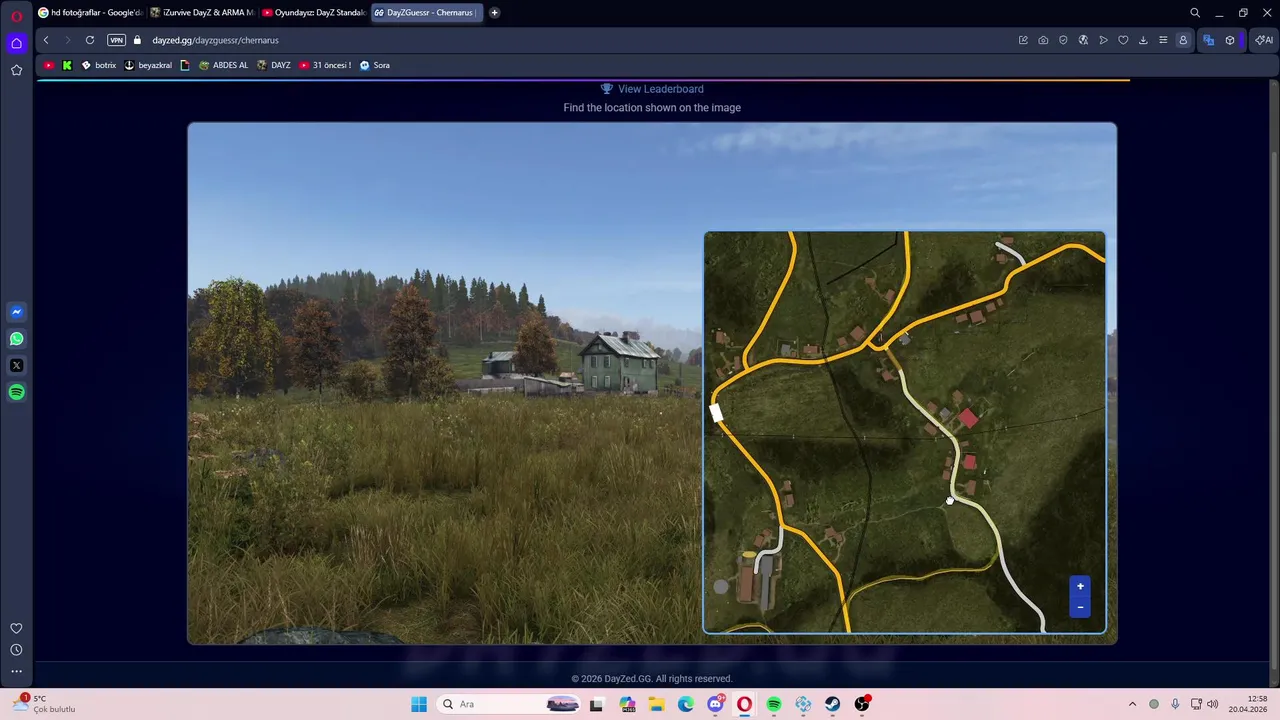Open Discord from the taskbar
1280x720 pixels.
(x=715, y=704)
